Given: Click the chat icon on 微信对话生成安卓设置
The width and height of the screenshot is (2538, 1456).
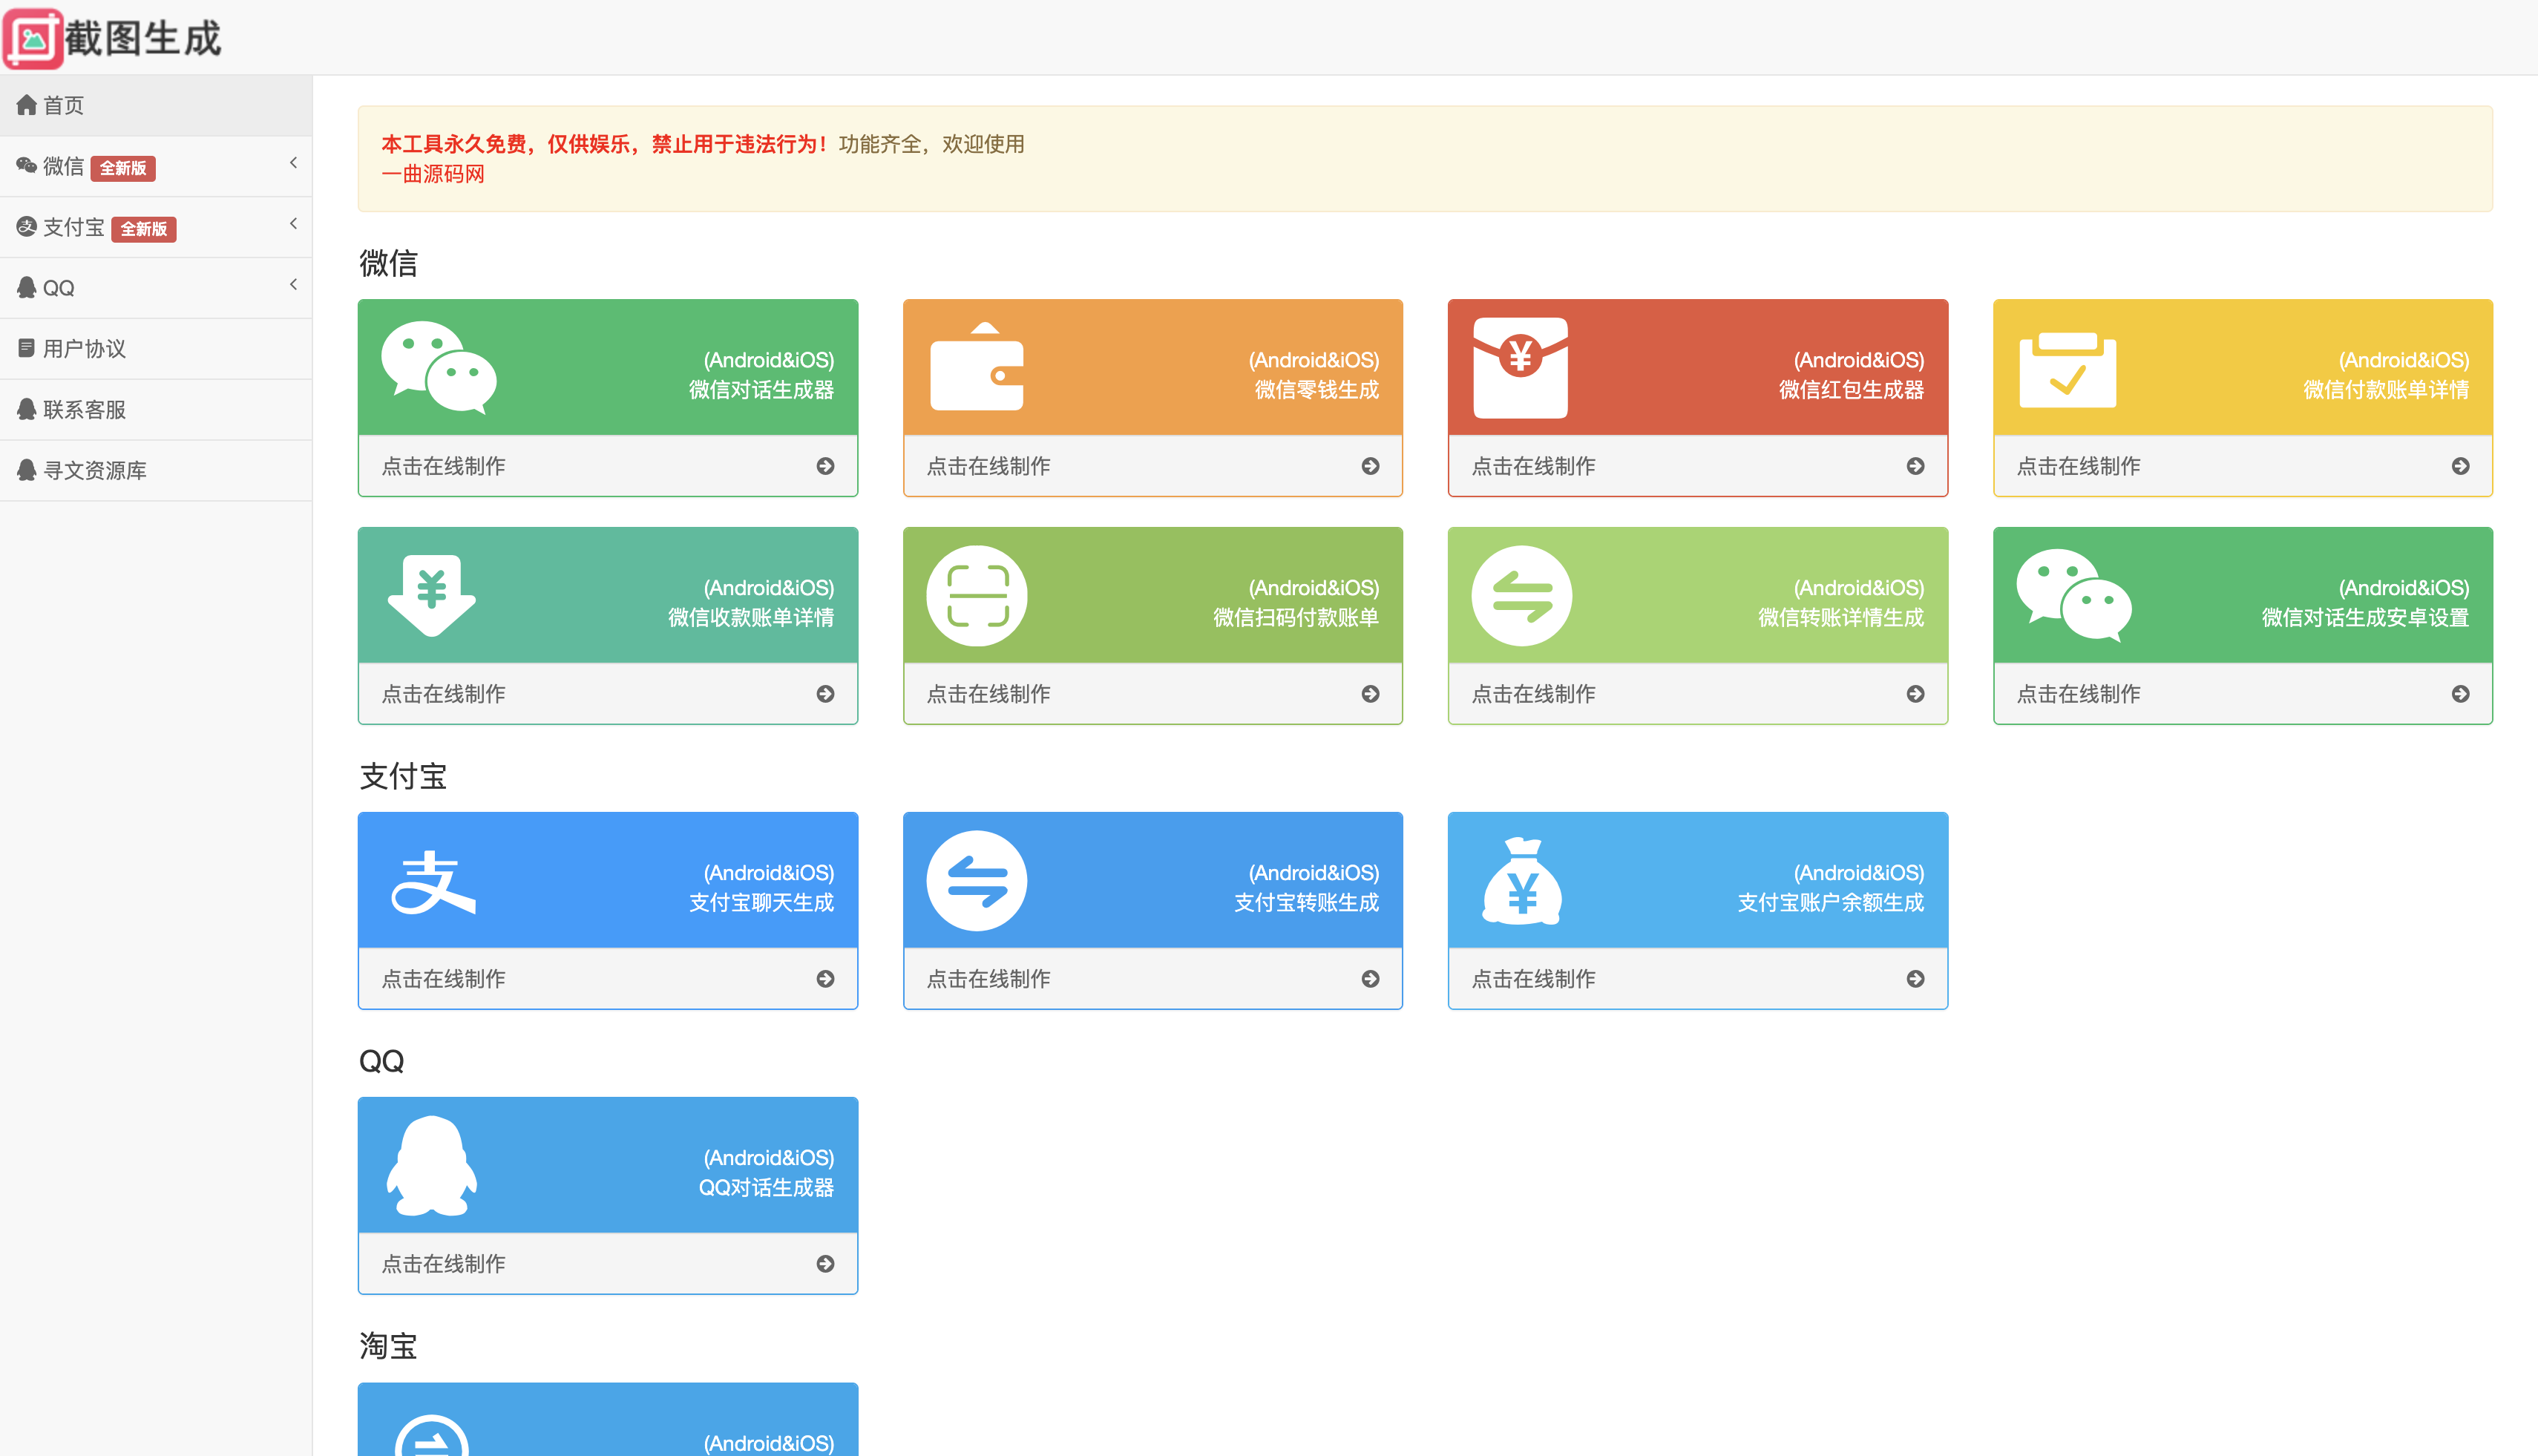Looking at the screenshot, I should (x=2074, y=595).
